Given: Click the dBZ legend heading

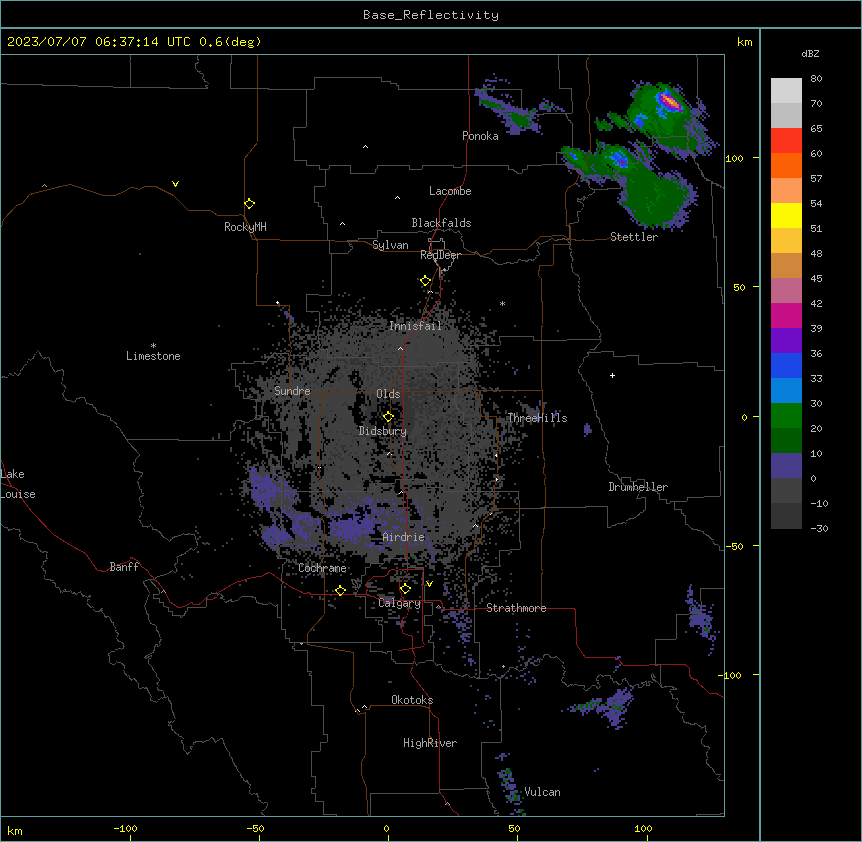Looking at the screenshot, I should click(x=810, y=53).
